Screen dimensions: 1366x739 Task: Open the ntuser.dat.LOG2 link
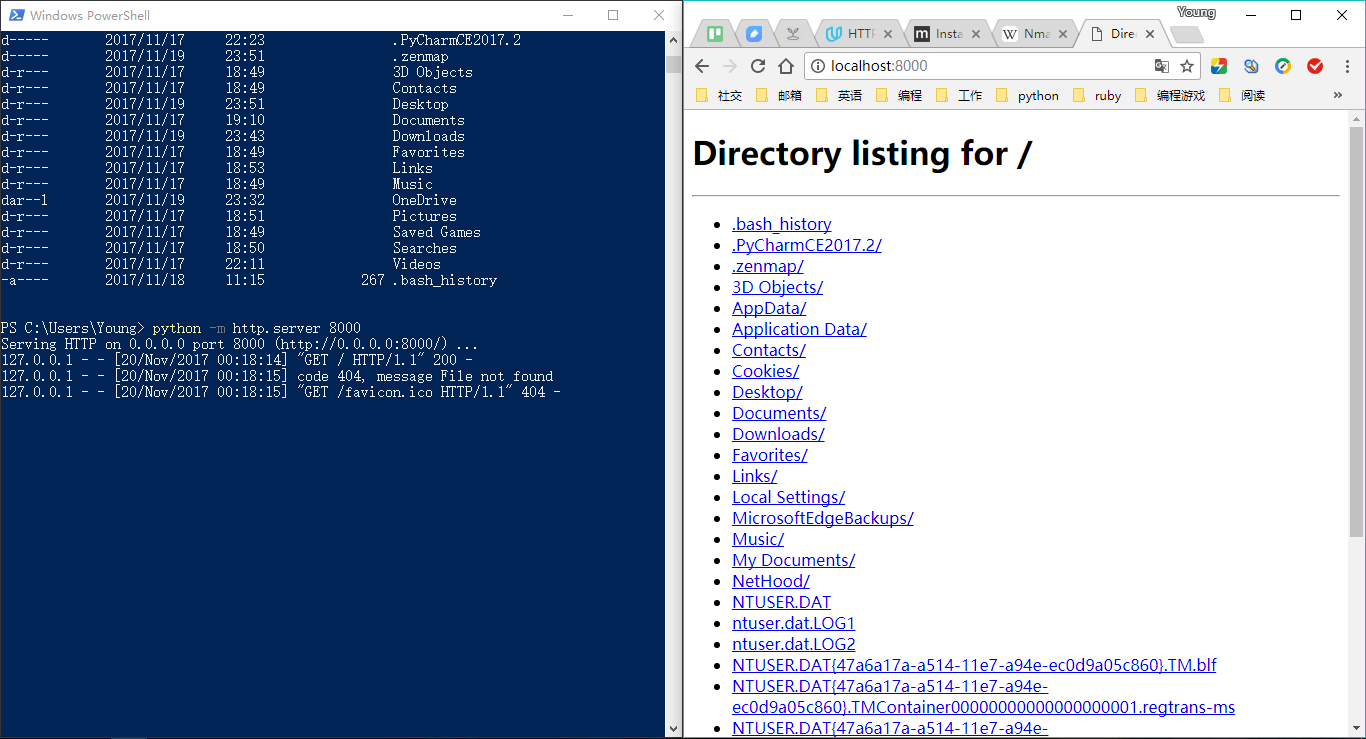pyautogui.click(x=794, y=644)
